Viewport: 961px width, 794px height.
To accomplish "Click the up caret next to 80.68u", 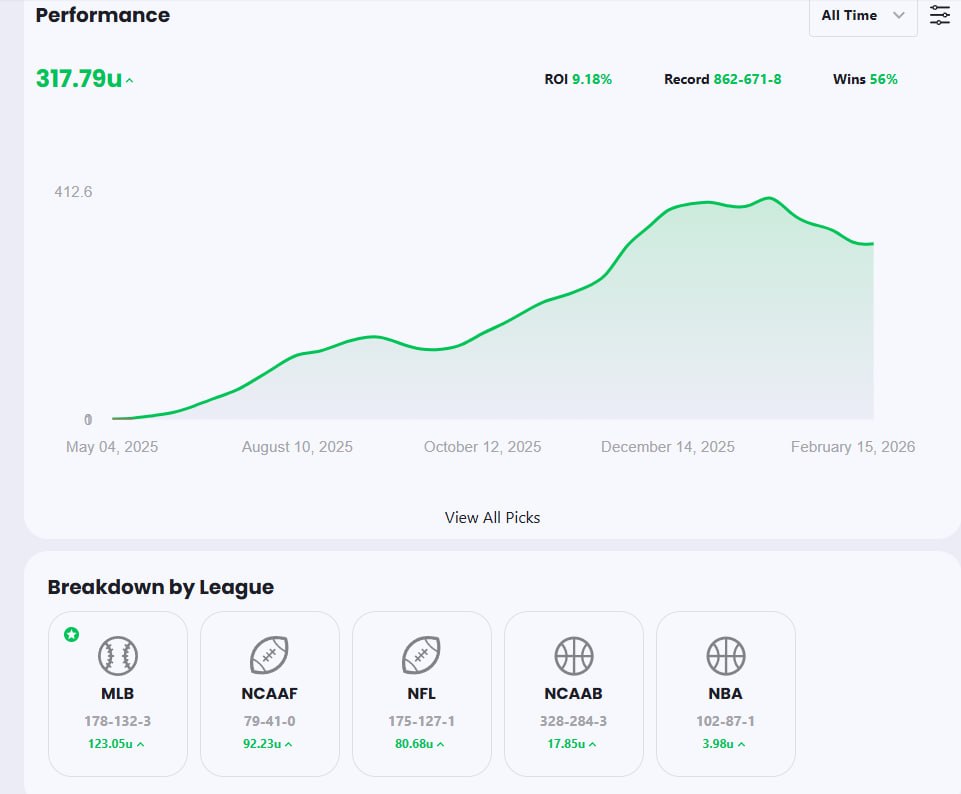I will [441, 744].
